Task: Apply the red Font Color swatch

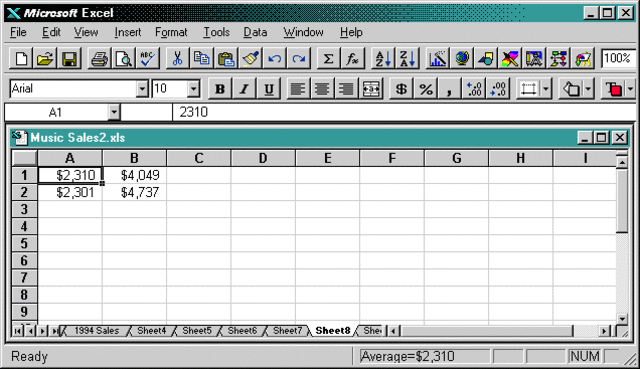Action: point(613,89)
